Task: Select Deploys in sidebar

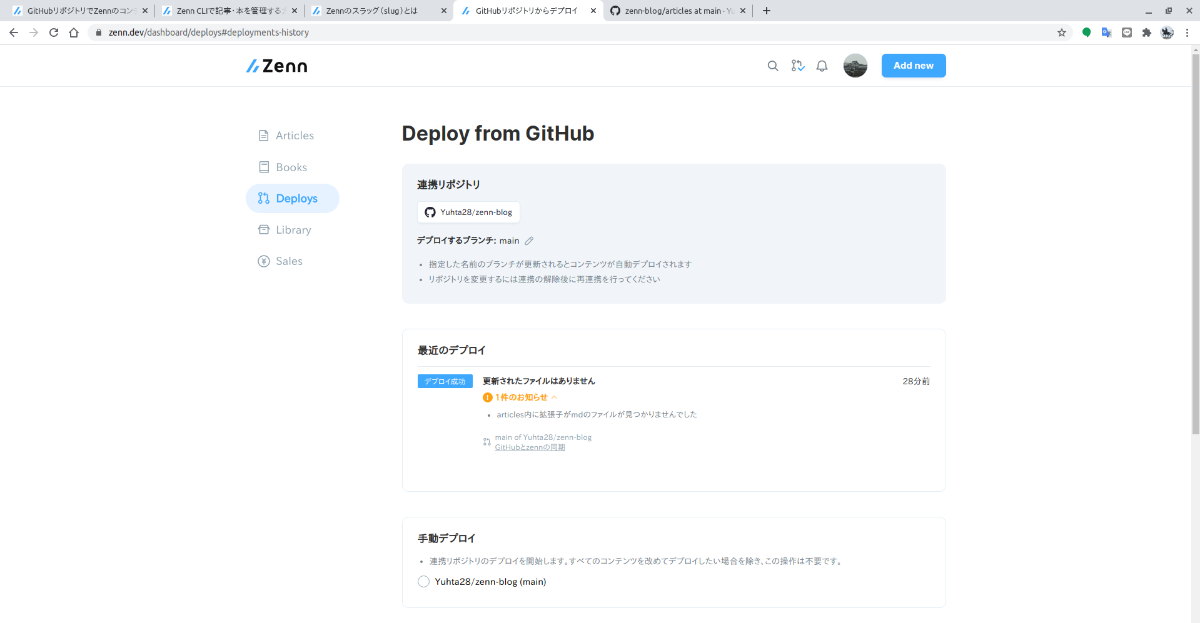Action: click(x=292, y=198)
